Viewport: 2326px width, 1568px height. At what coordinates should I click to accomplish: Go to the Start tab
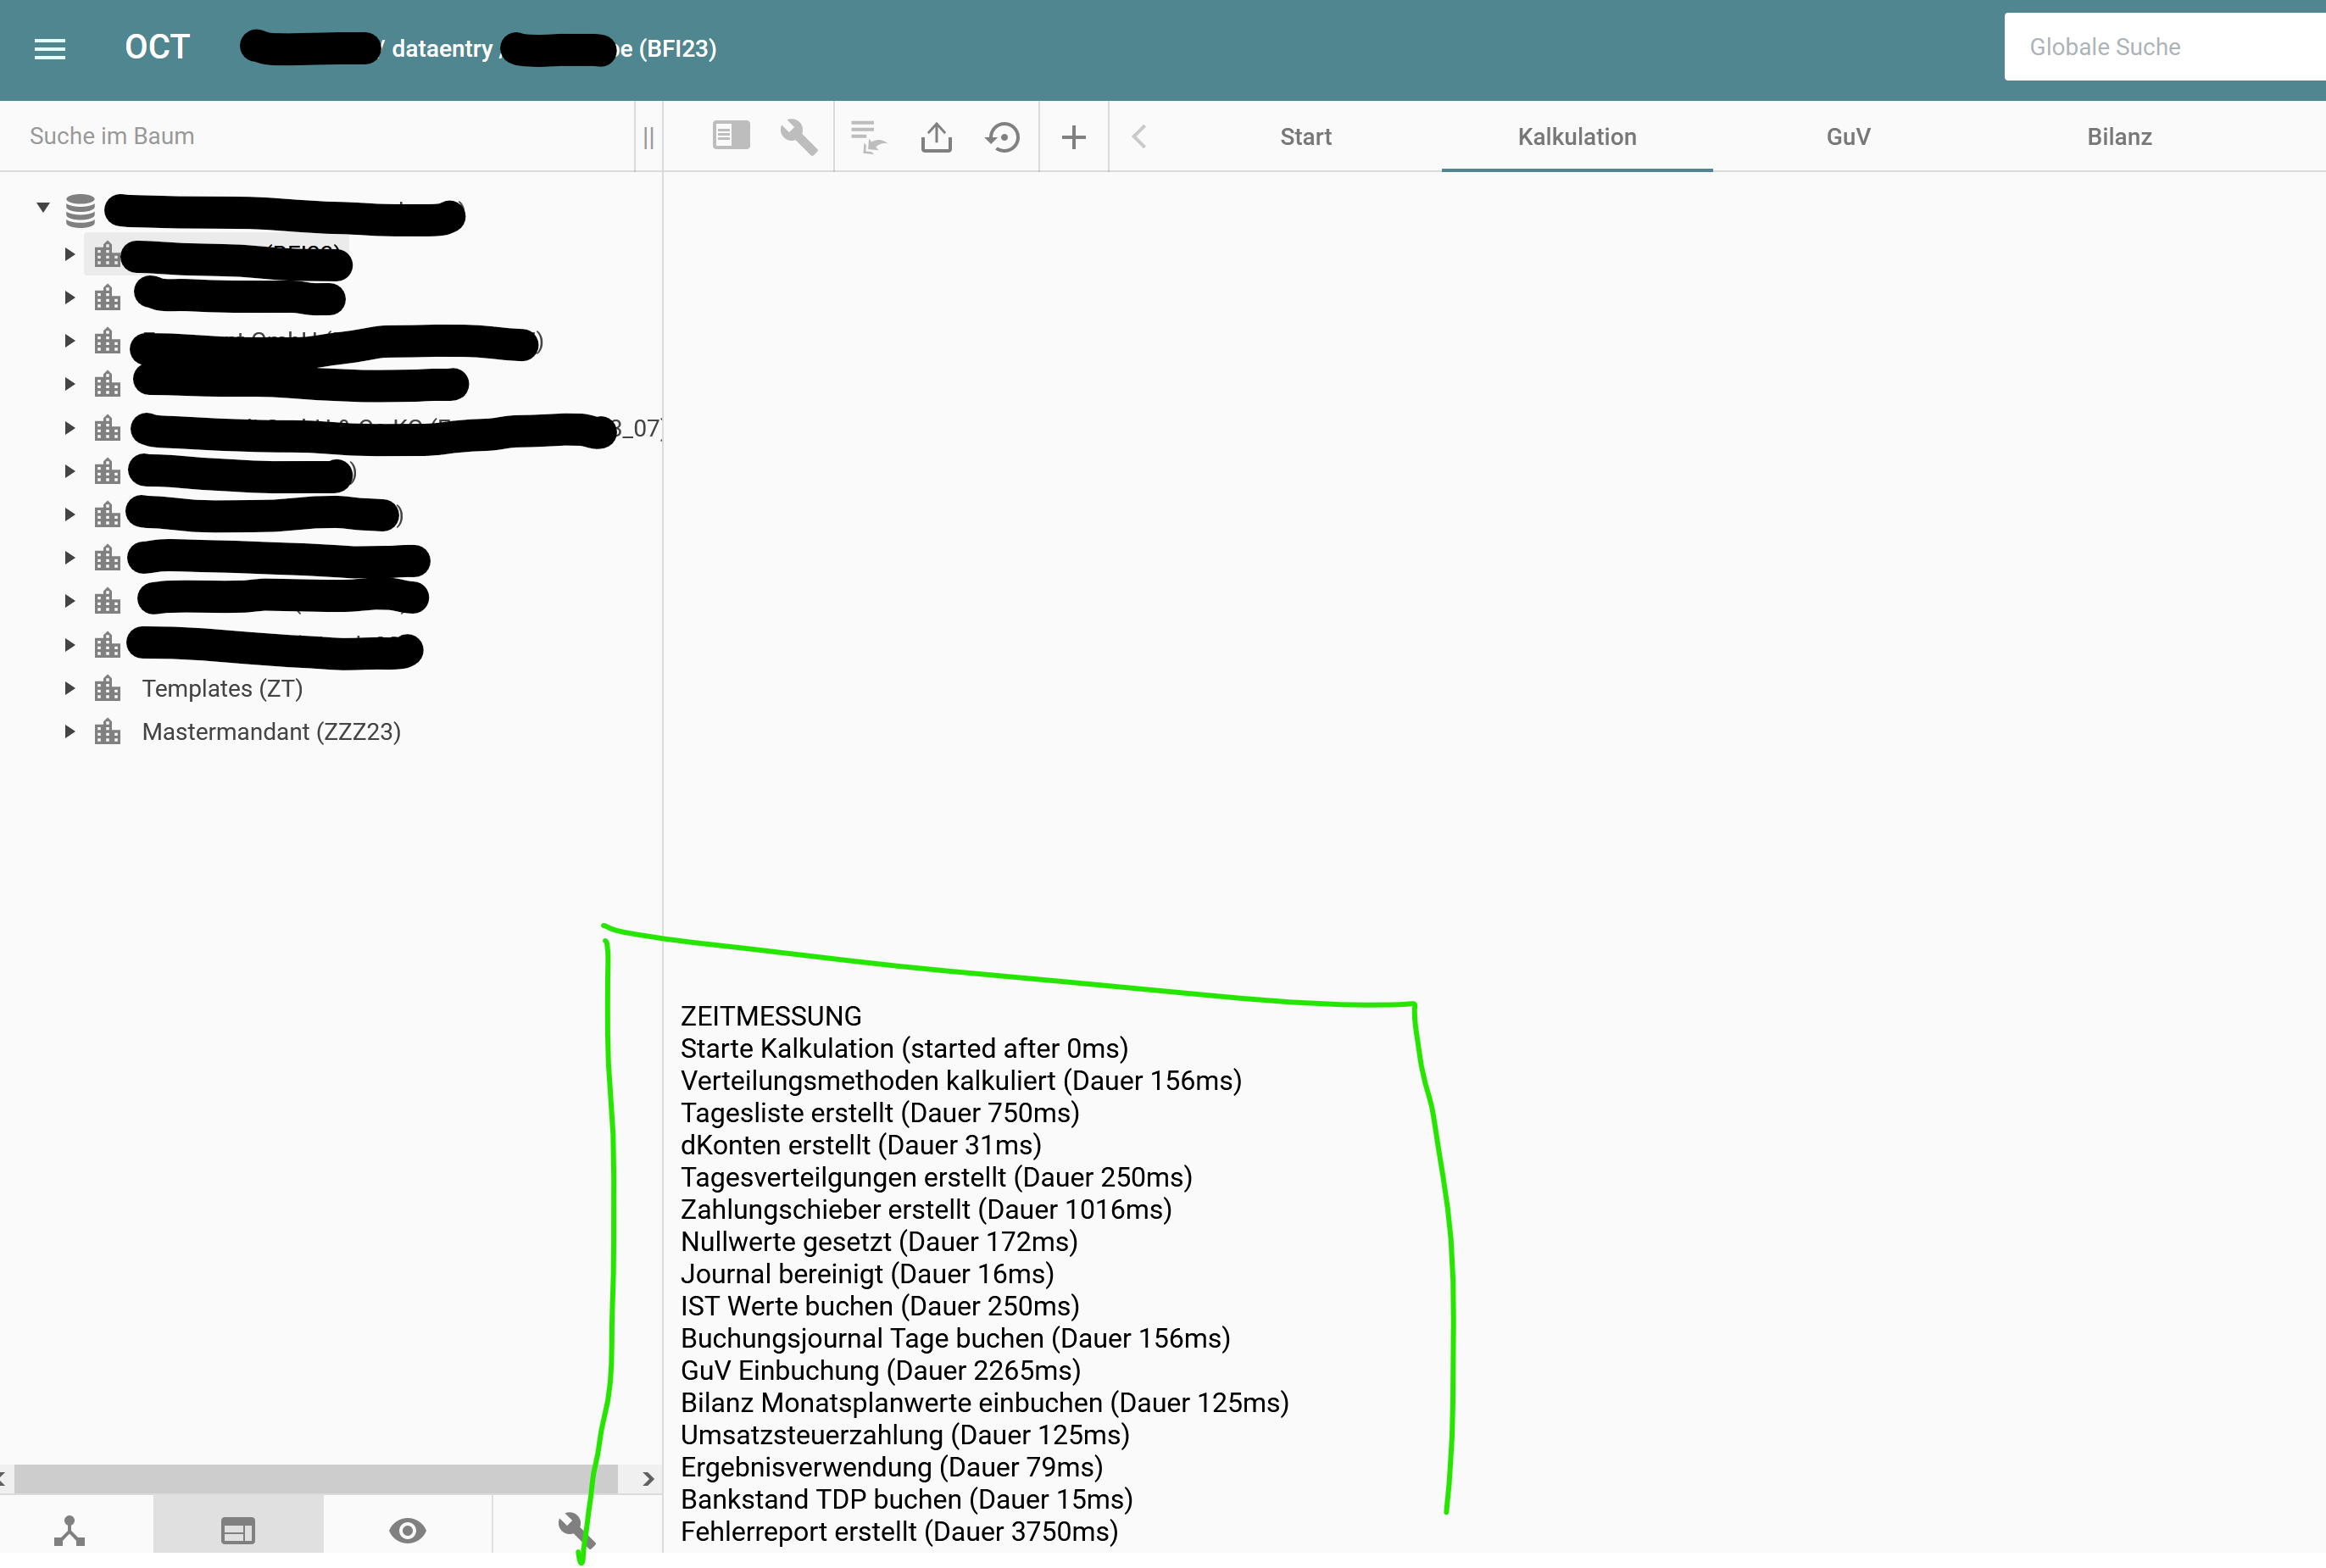pyautogui.click(x=1305, y=136)
